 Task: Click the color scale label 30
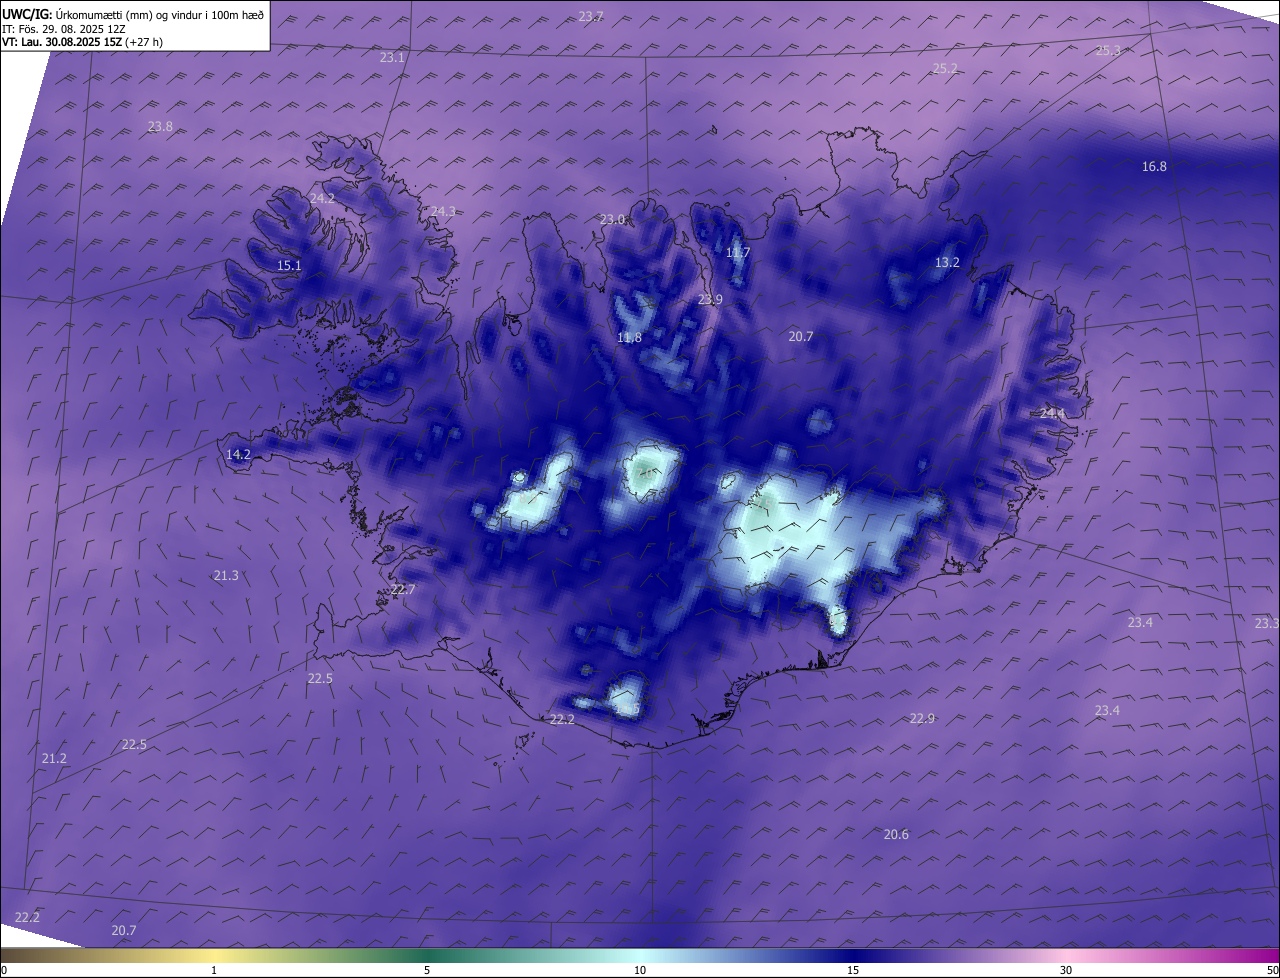(x=1066, y=970)
